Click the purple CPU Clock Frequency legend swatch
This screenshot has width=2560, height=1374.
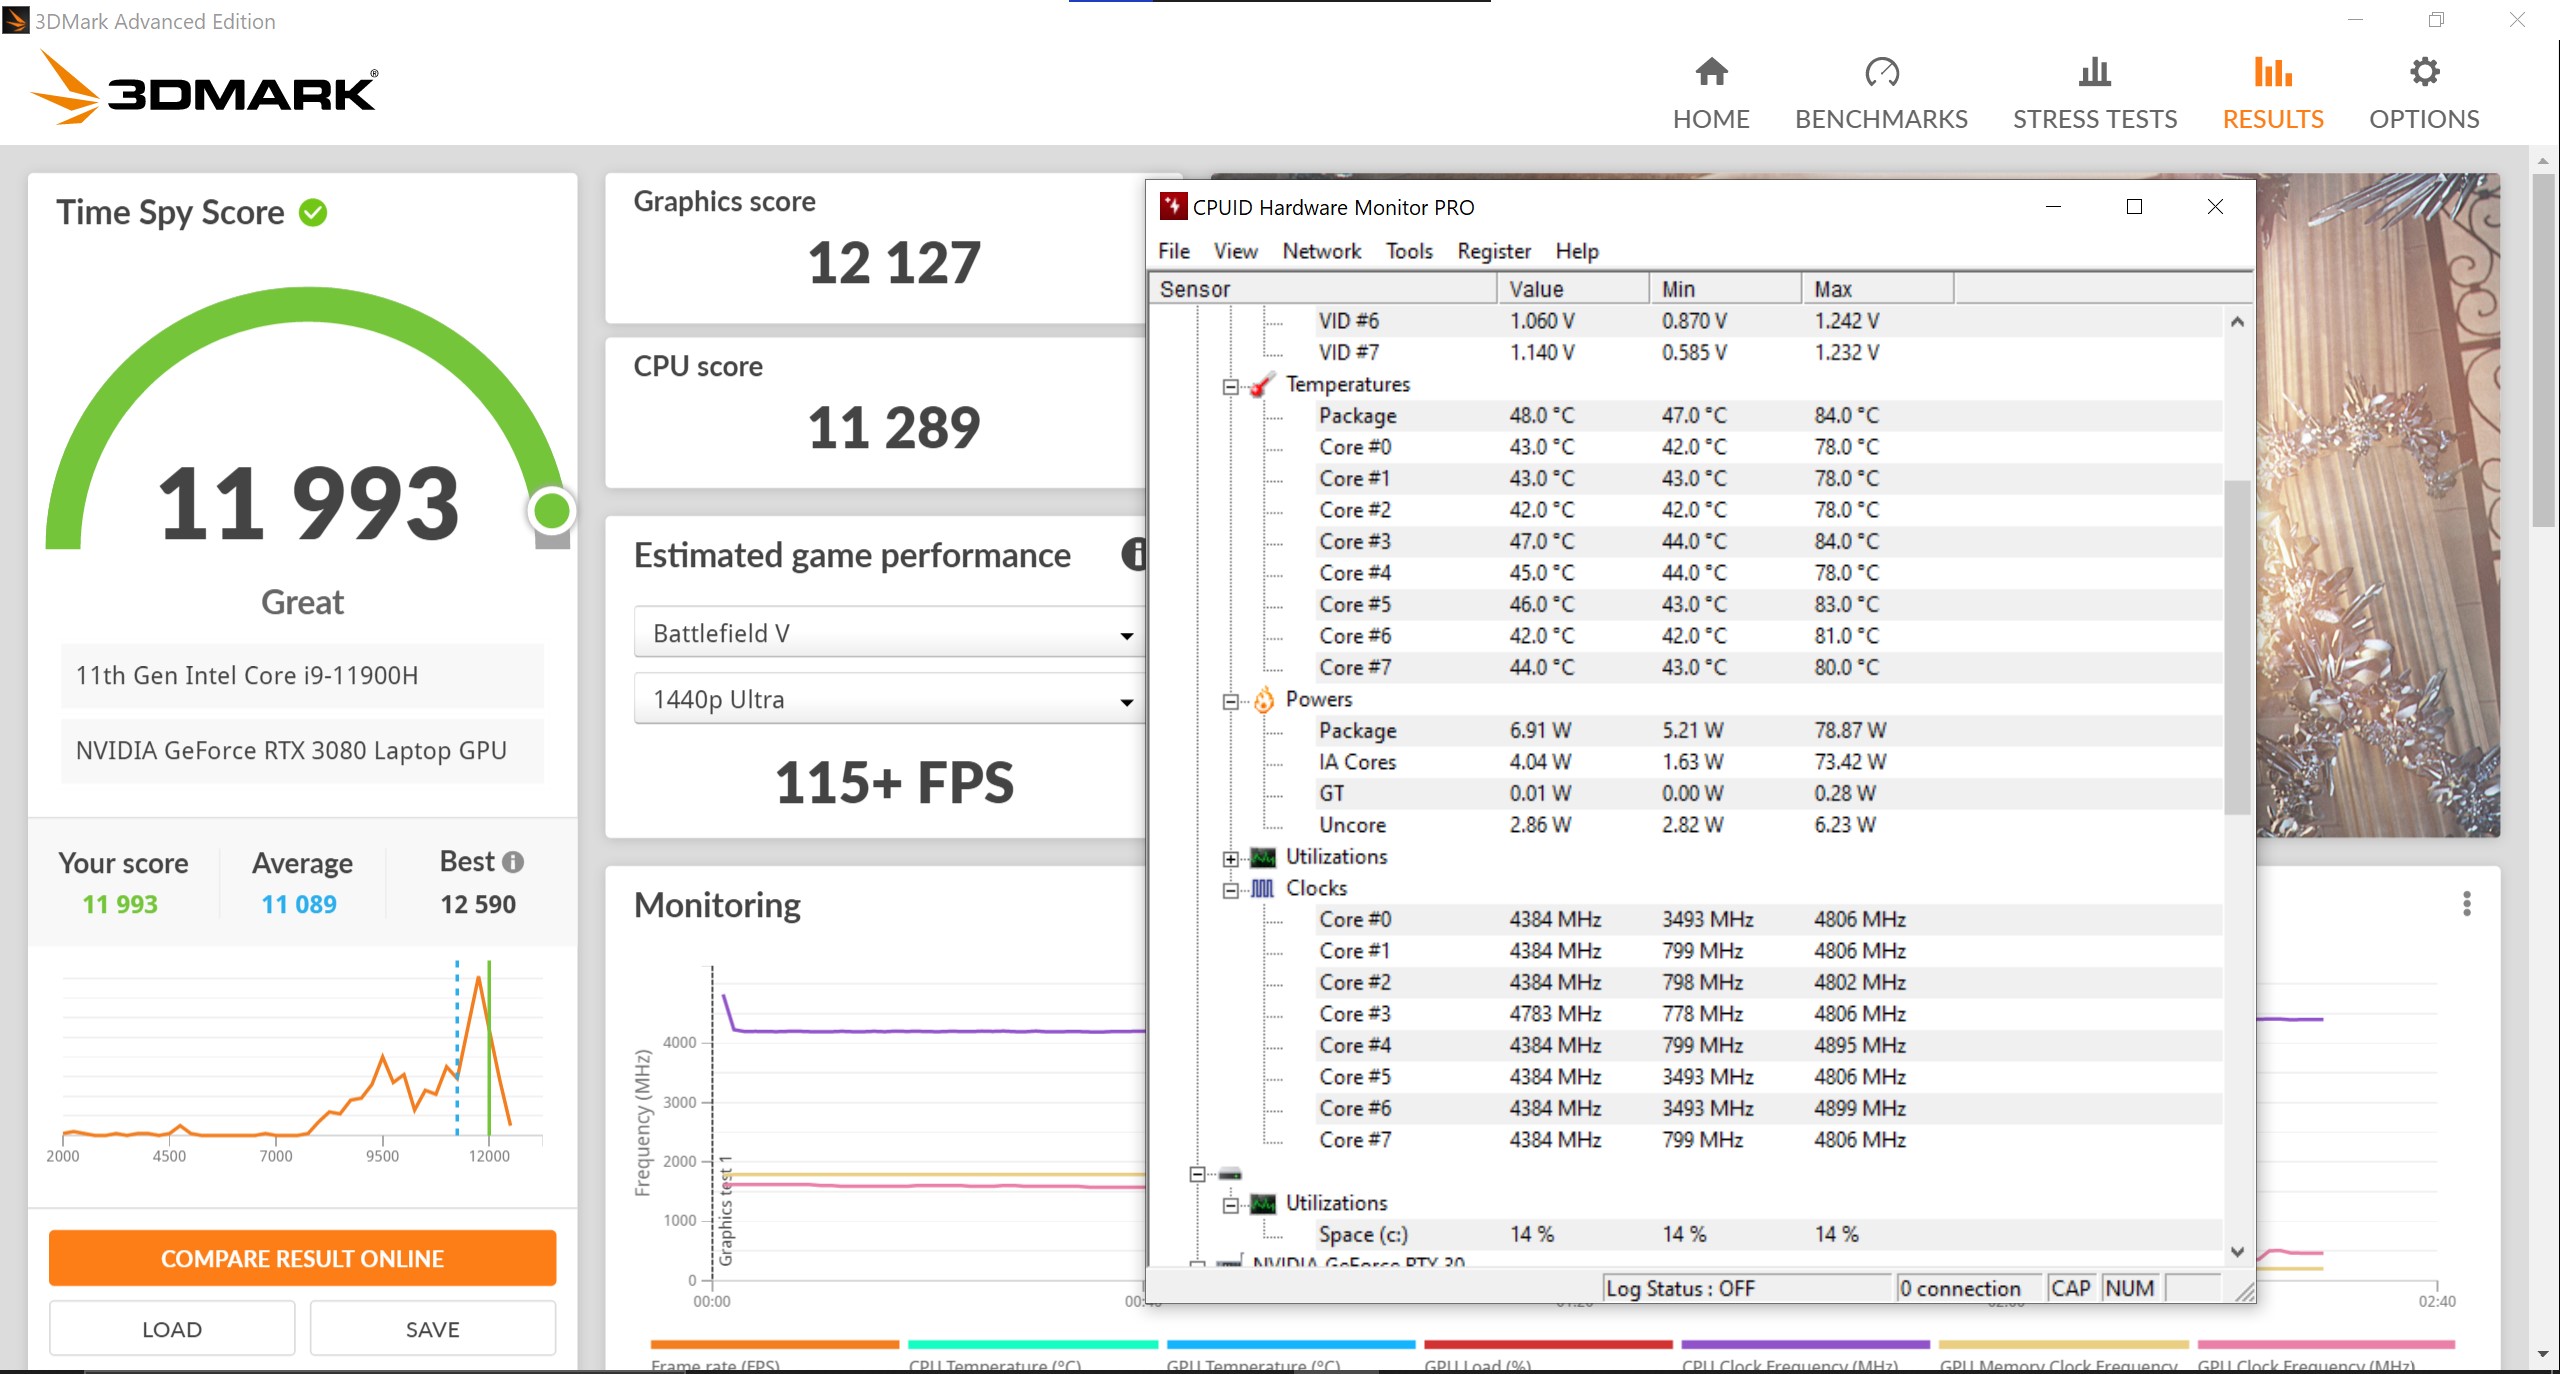pyautogui.click(x=1806, y=1344)
